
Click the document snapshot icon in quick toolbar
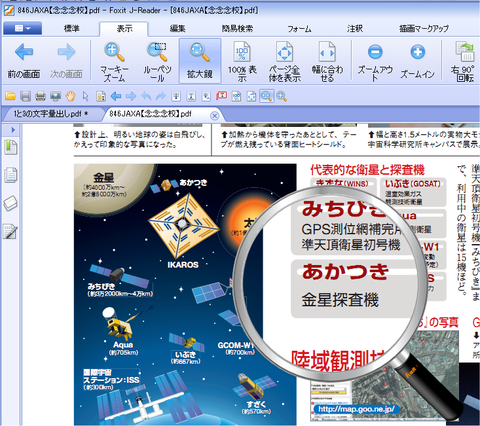[x=101, y=96]
